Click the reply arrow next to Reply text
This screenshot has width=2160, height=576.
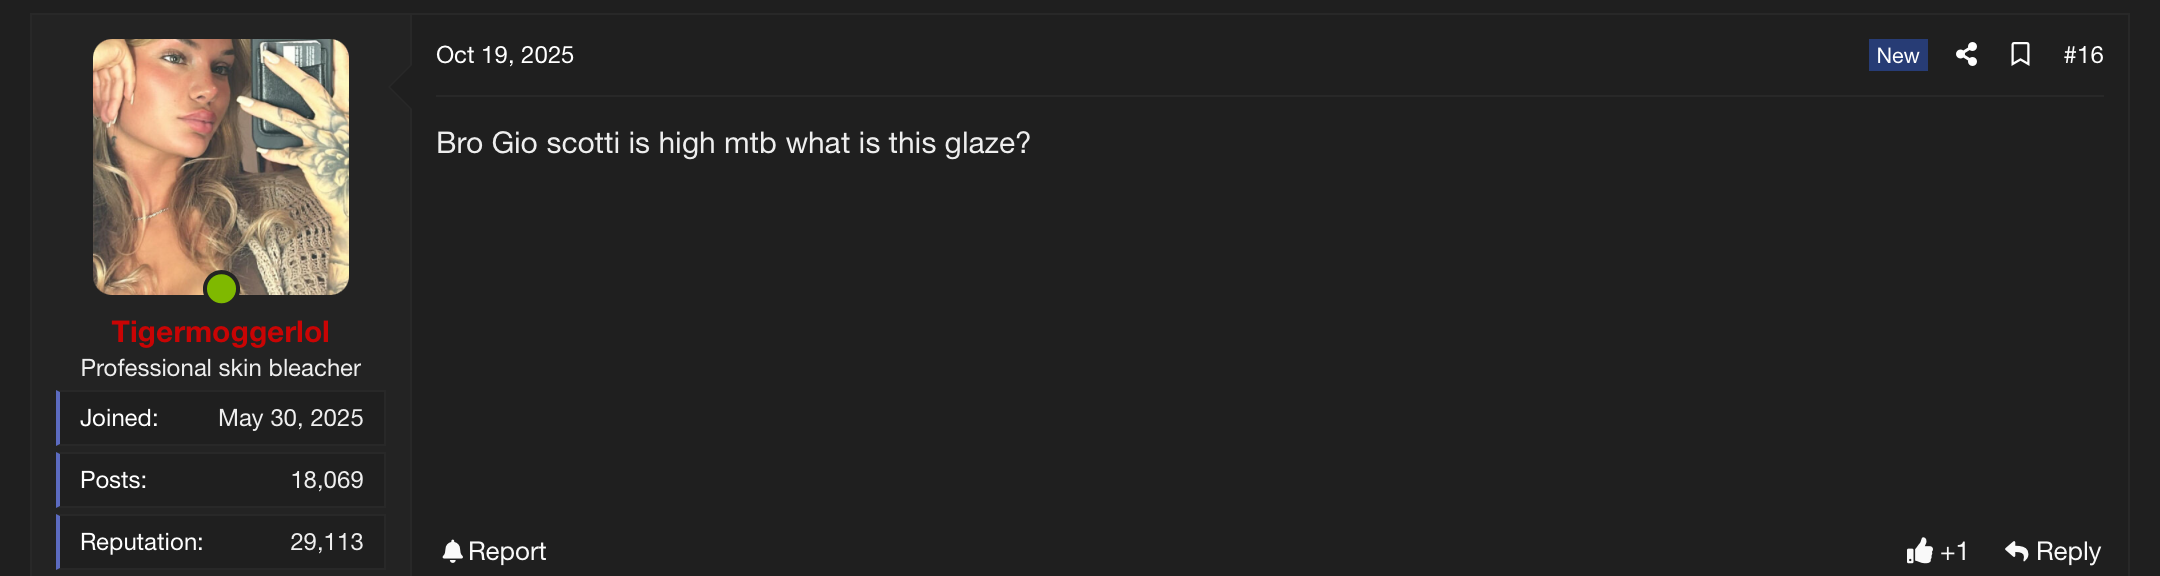(2017, 550)
